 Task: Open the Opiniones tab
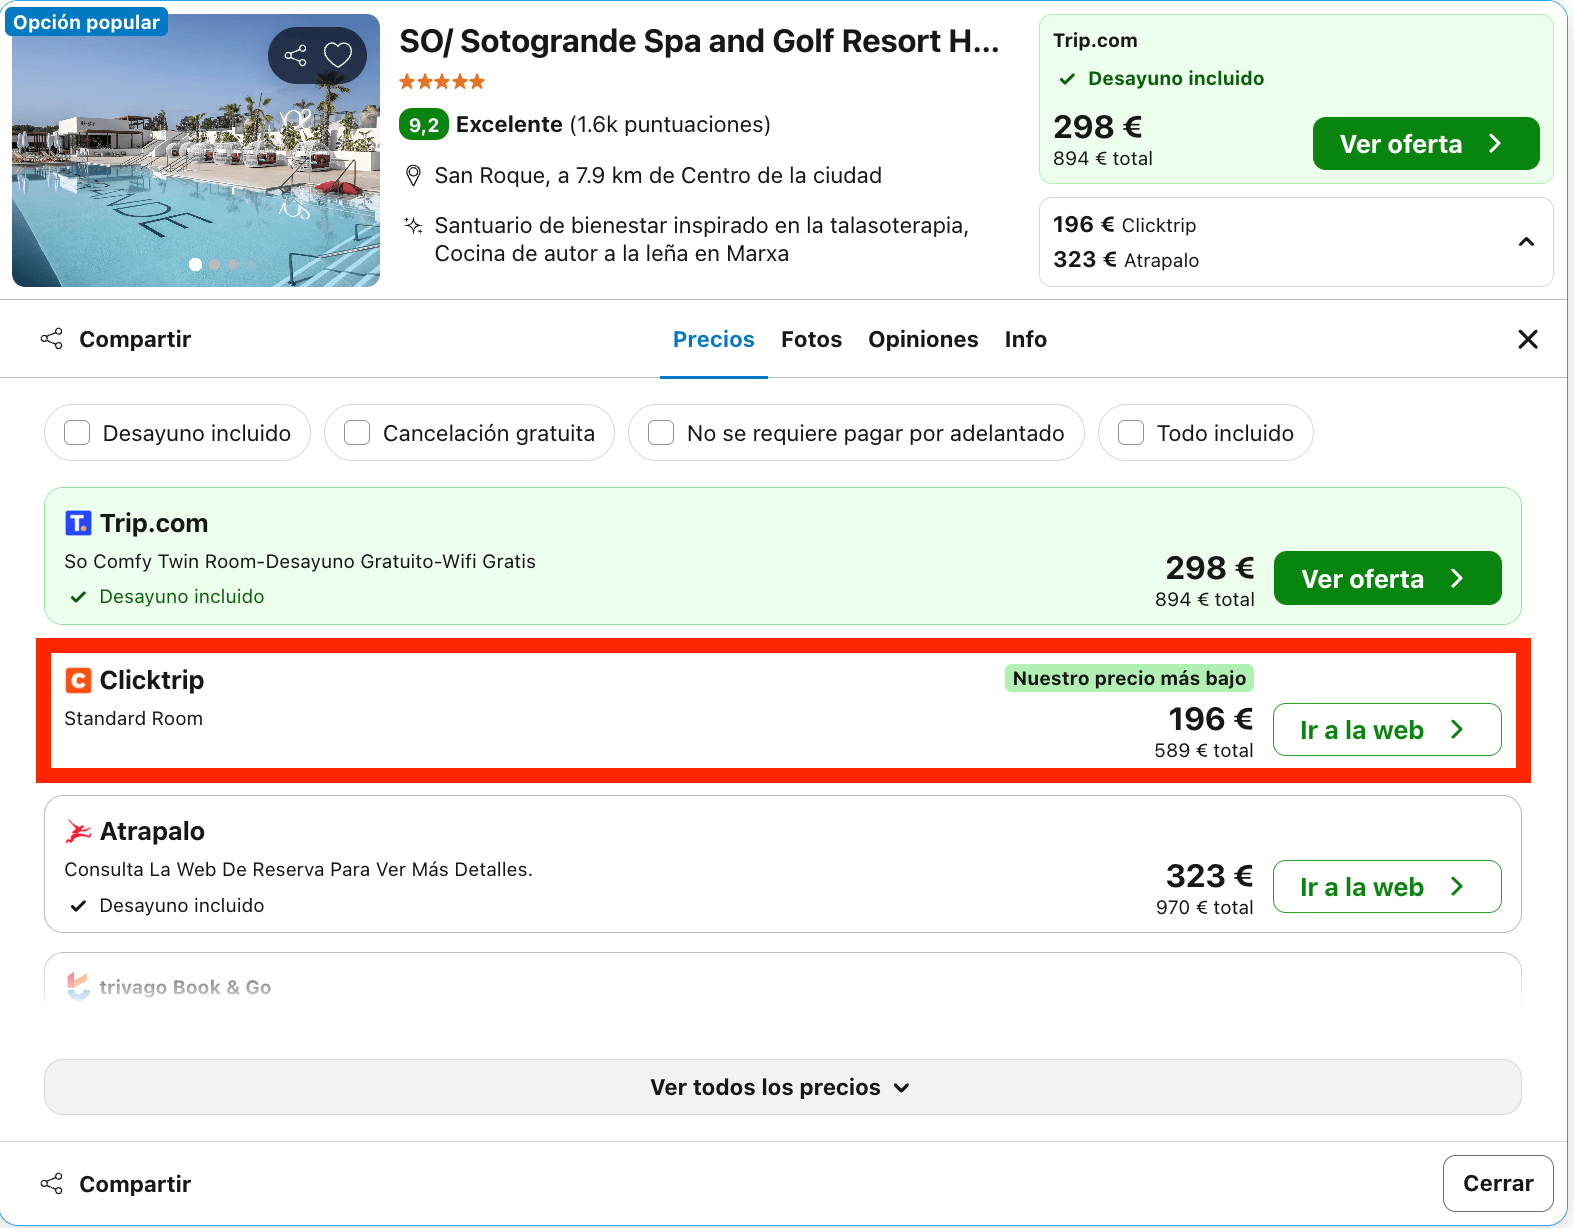click(923, 339)
